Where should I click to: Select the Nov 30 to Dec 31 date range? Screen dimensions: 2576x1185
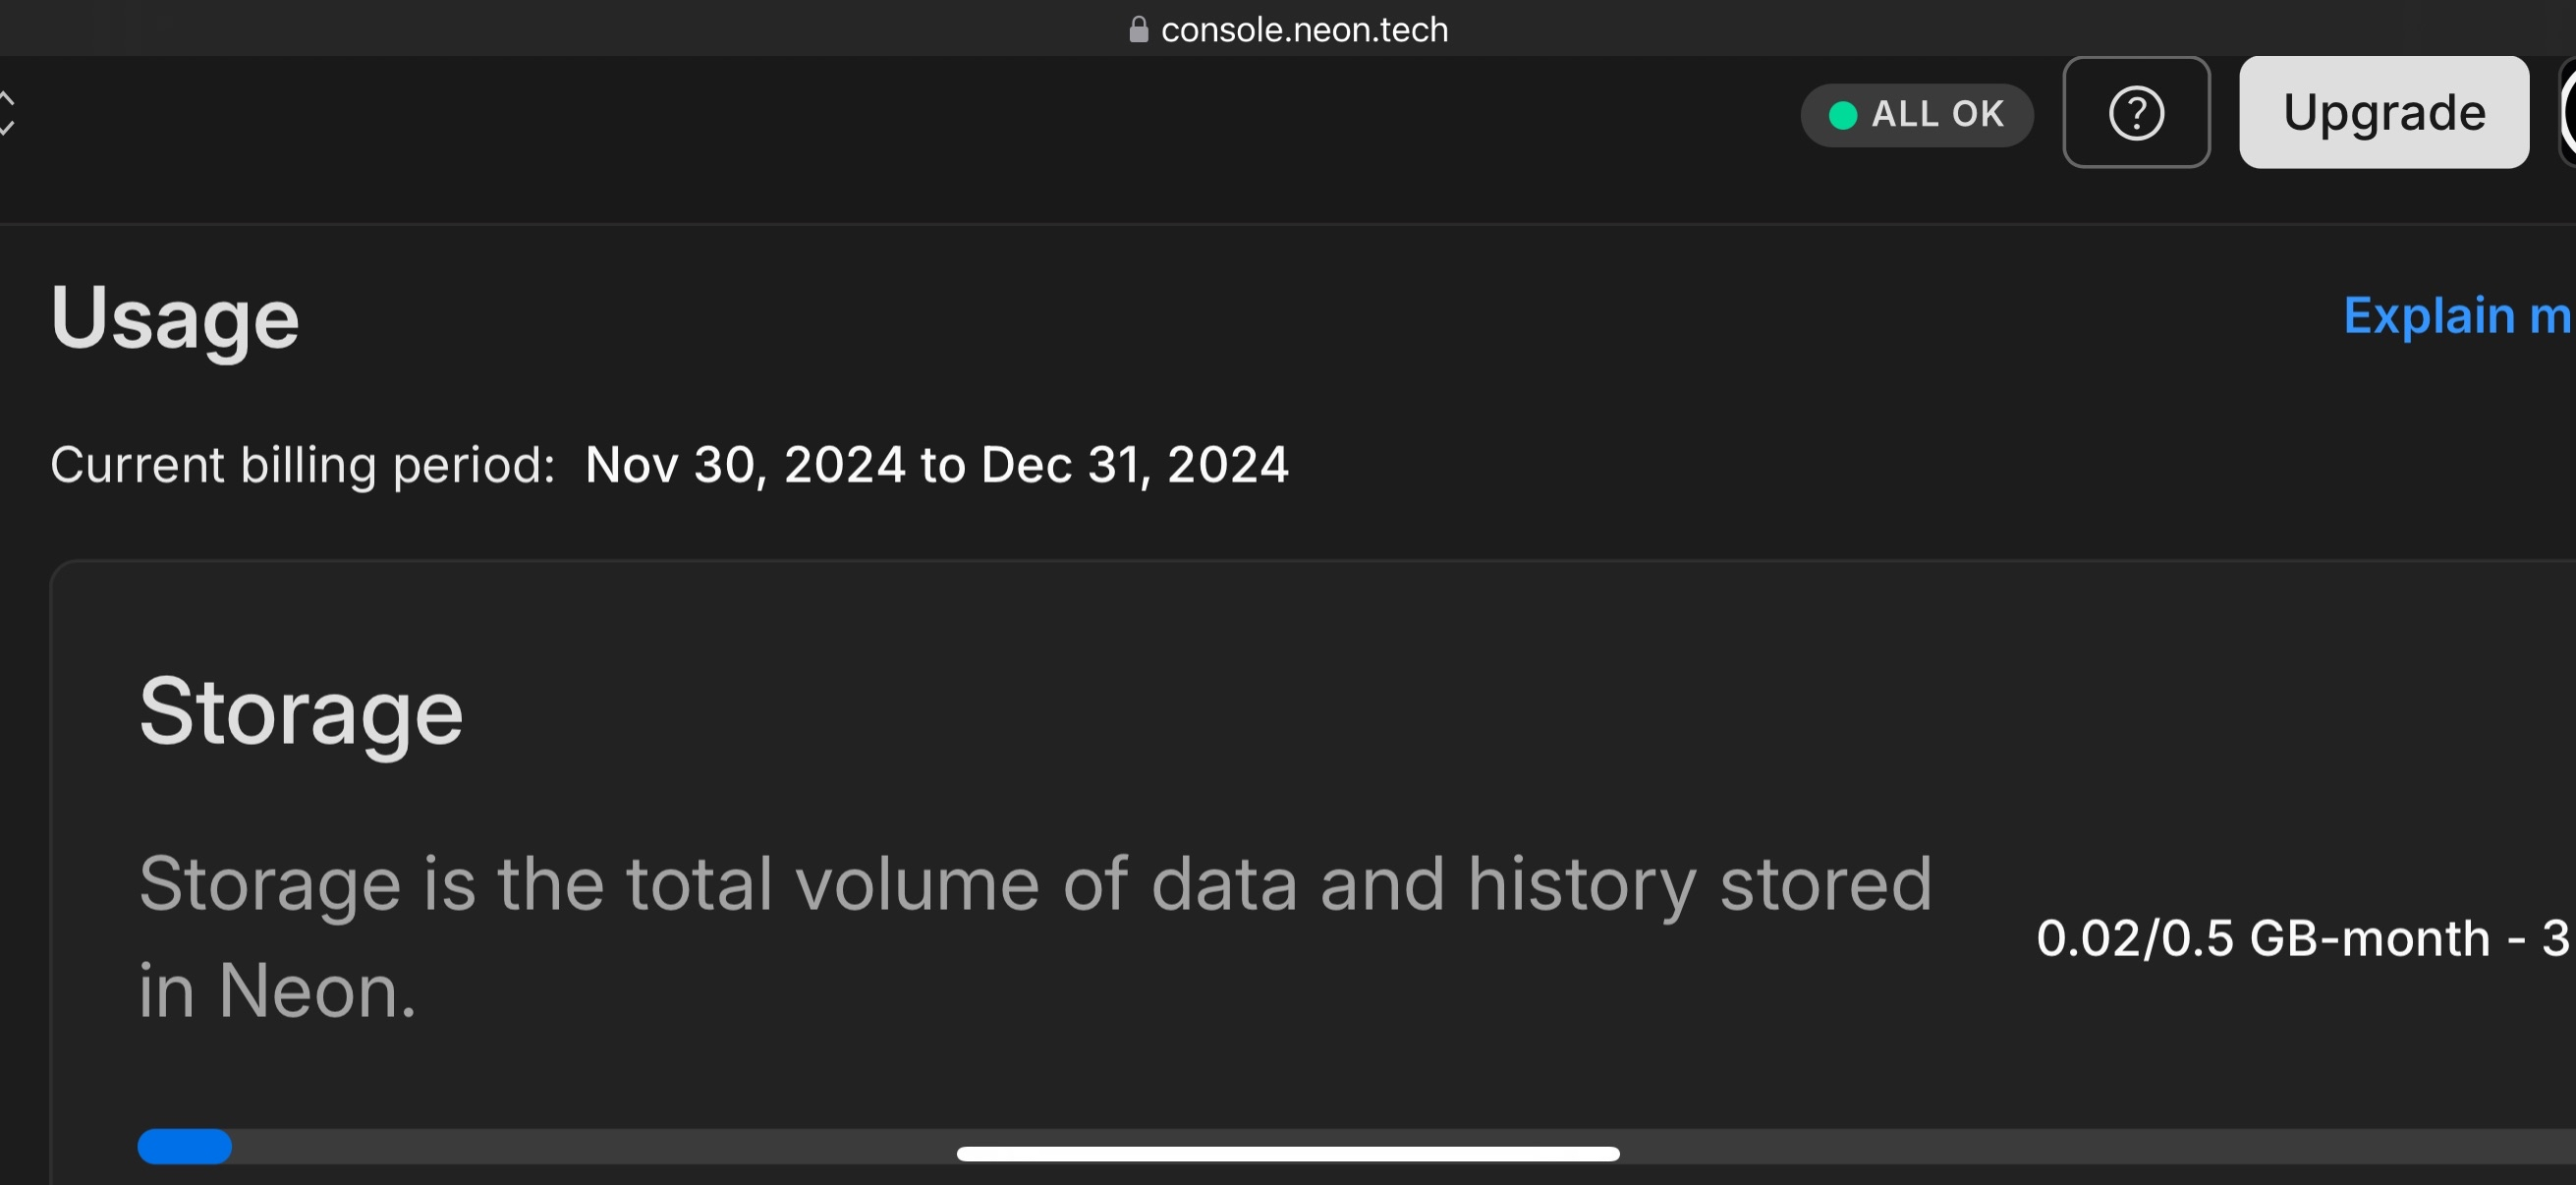point(936,465)
